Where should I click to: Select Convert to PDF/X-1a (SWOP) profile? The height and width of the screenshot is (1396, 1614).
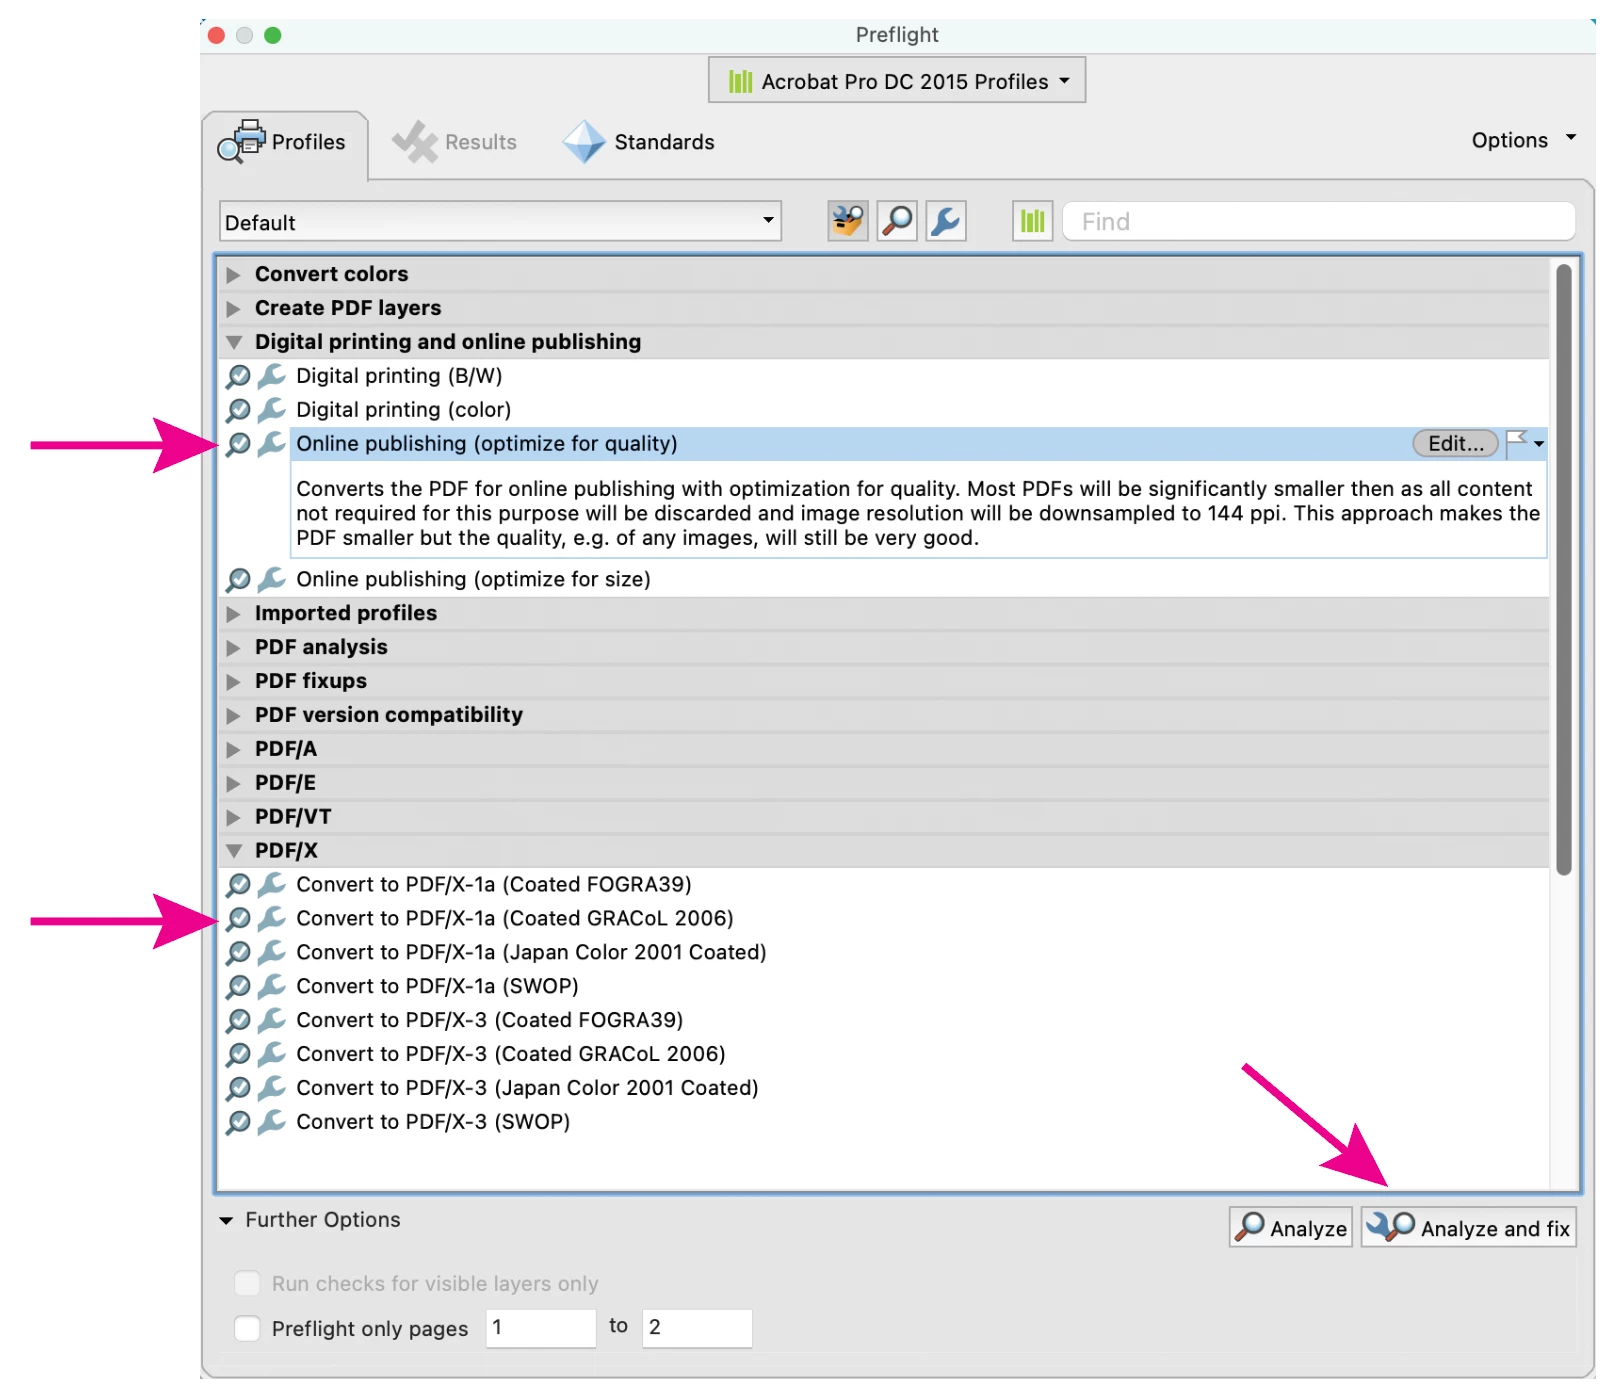437,987
